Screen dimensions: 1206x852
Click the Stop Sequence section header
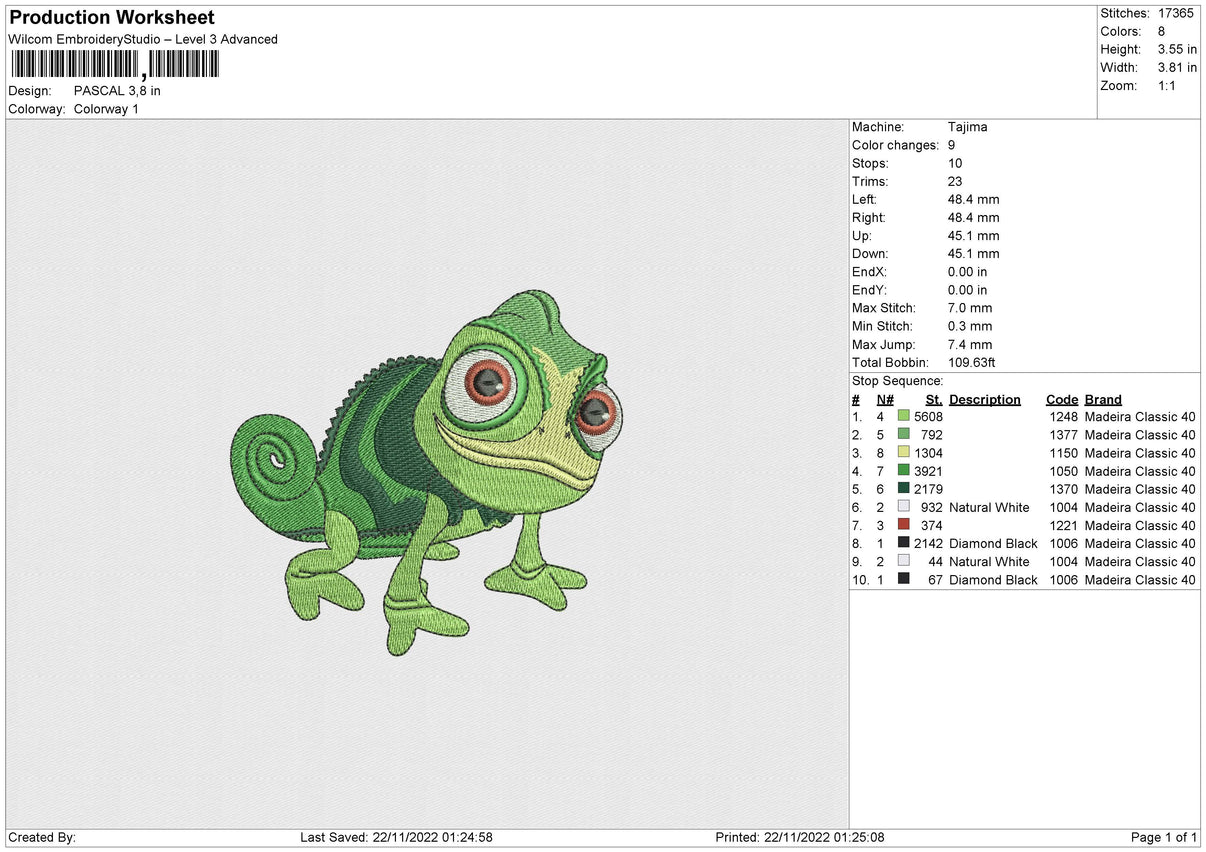coord(897,381)
